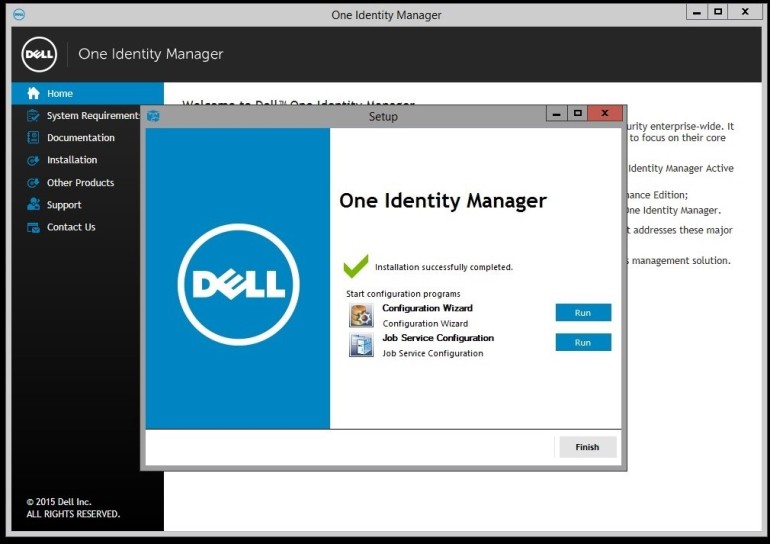Click the large Dell logo in Setup dialog
770x544 pixels.
click(239, 284)
